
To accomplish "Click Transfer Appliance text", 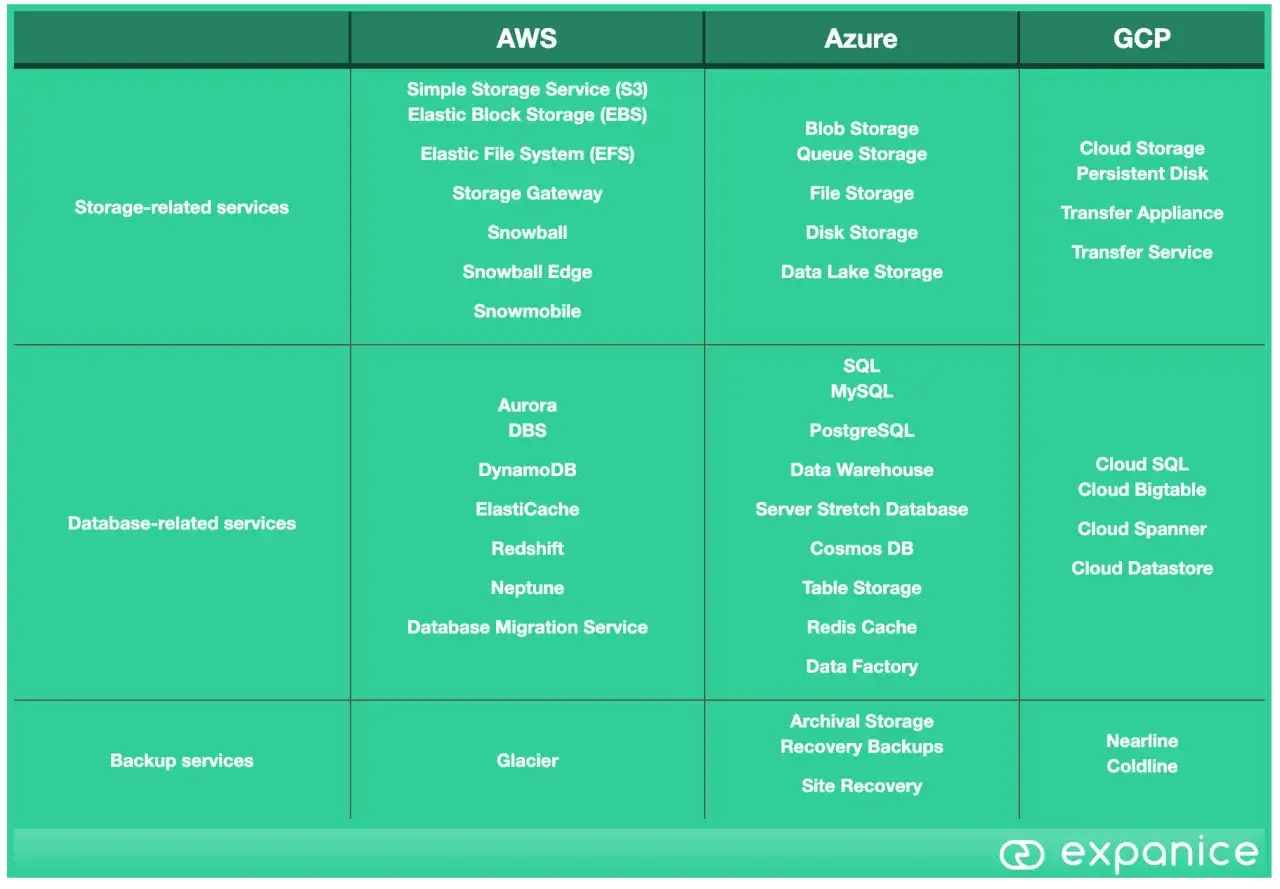I will coord(1142,213).
